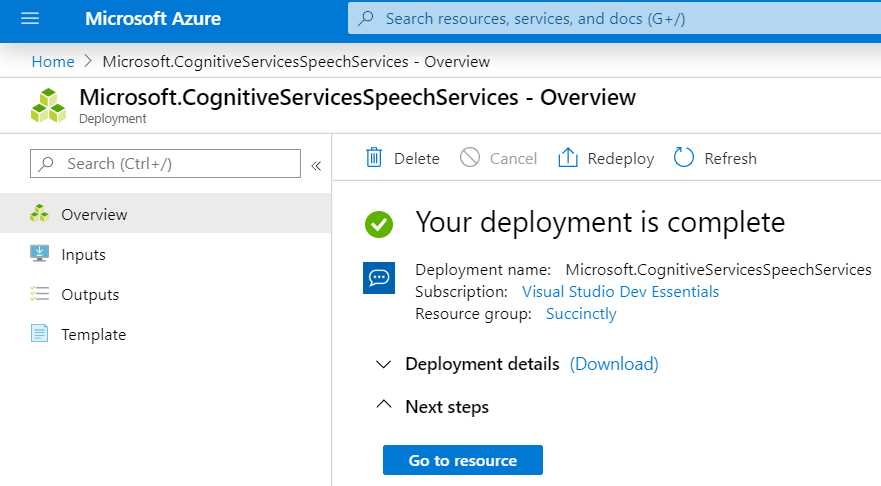Click the green cubes deployment icon in header

pos(48,106)
